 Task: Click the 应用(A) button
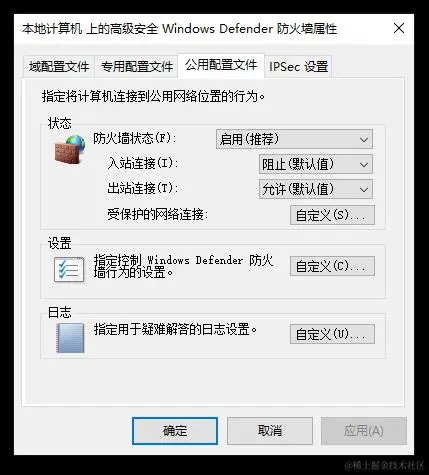[x=364, y=431]
